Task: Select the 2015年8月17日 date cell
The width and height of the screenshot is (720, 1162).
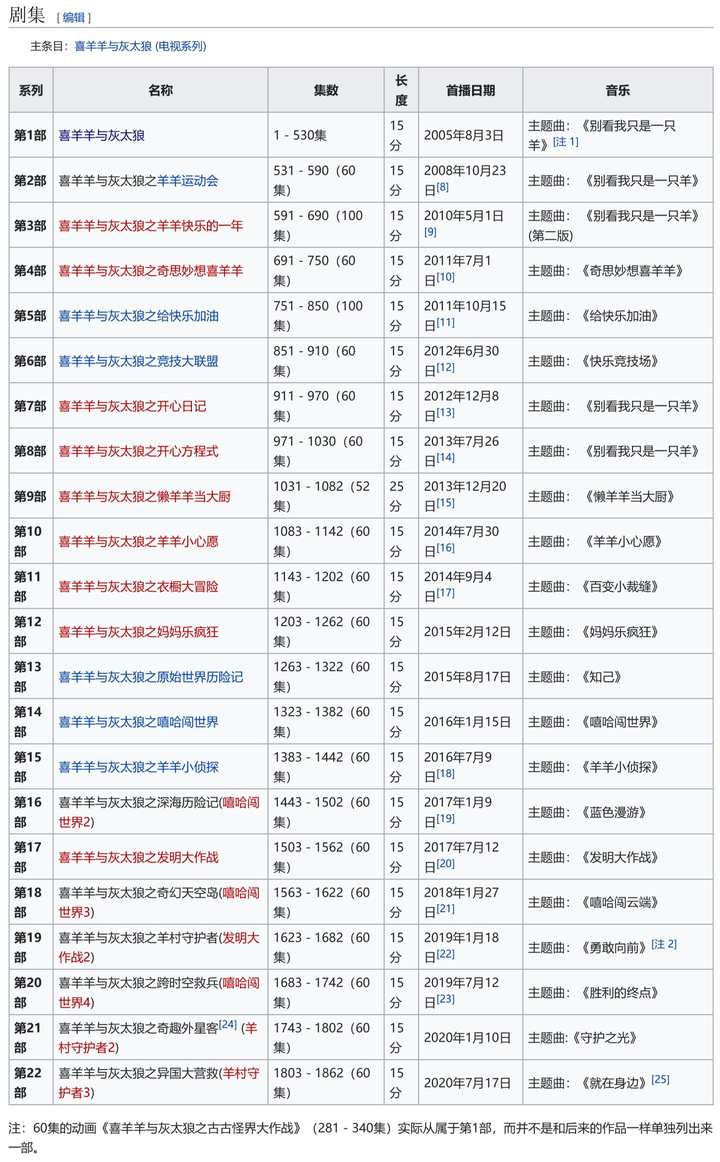Action: click(x=470, y=677)
